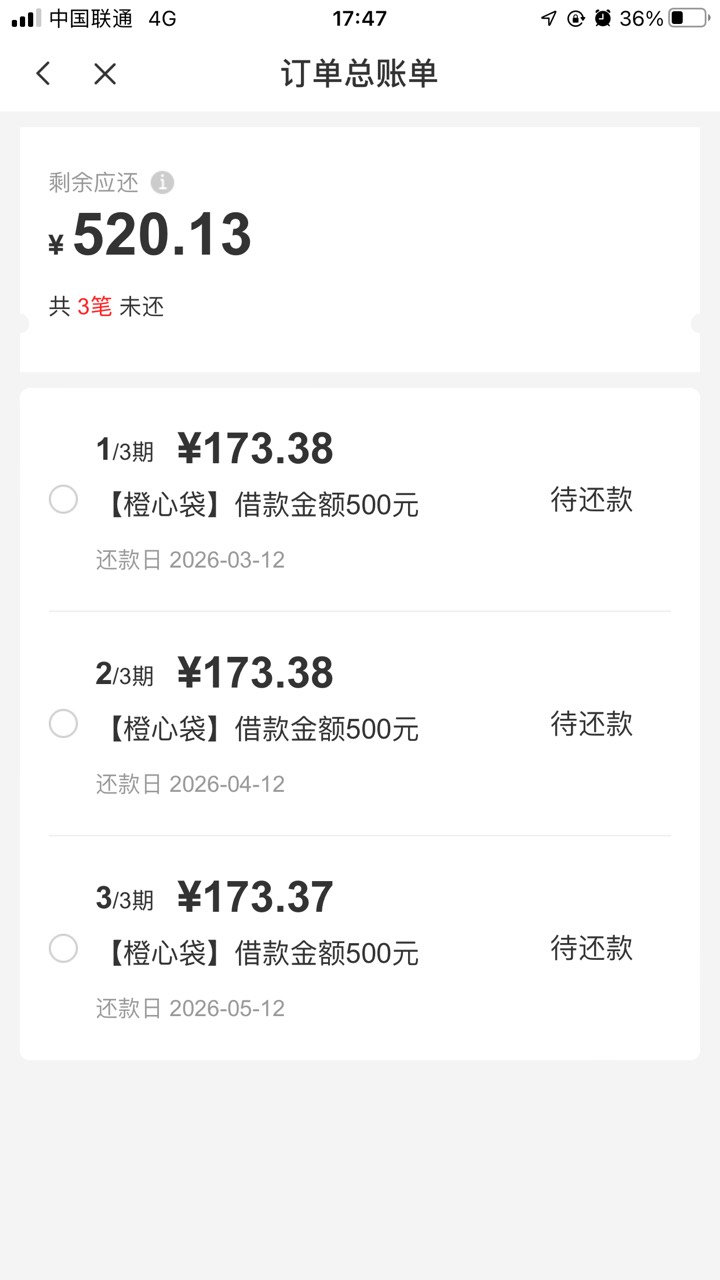Image resolution: width=720 pixels, height=1280 pixels.
Task: Open the first installment's 【橙心袋】 loan title
Action: click(x=260, y=505)
